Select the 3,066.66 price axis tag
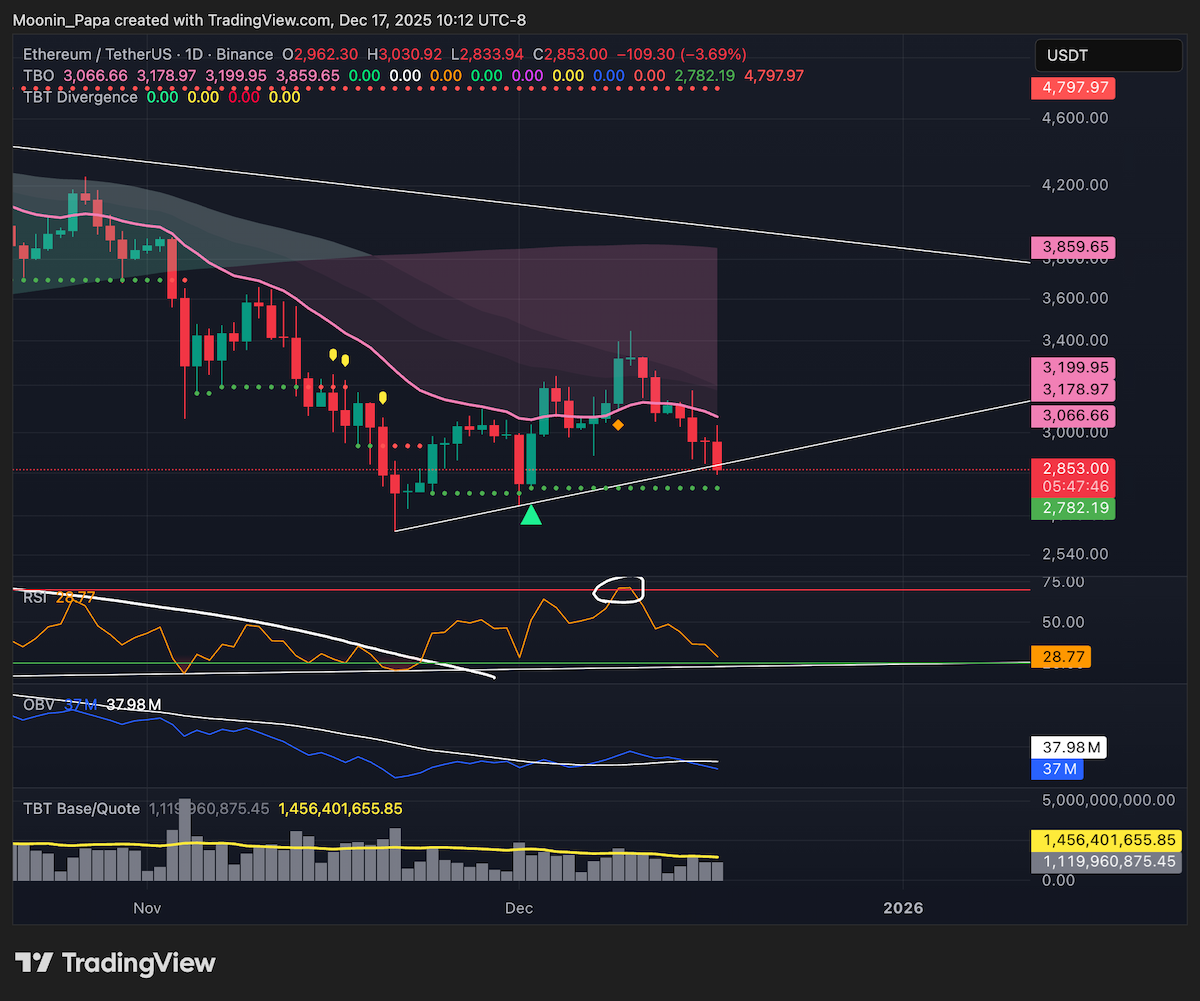 (1072, 414)
